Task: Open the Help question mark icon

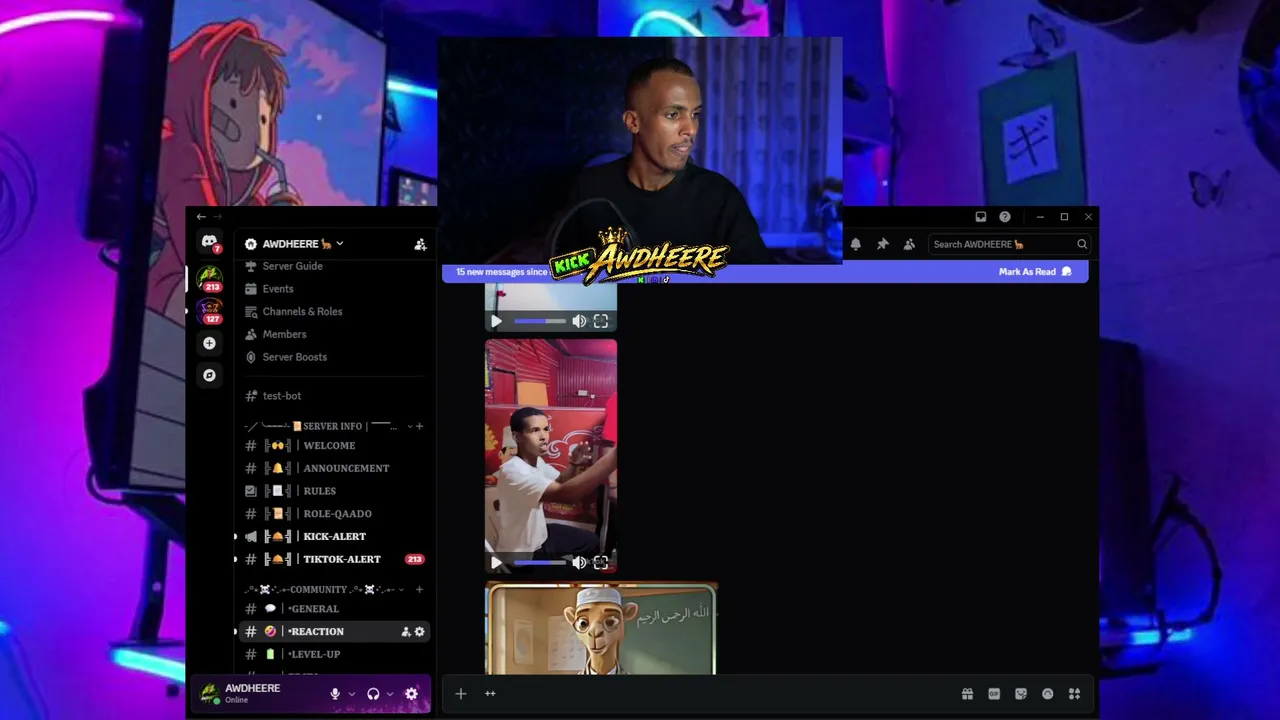Action: tap(1005, 217)
